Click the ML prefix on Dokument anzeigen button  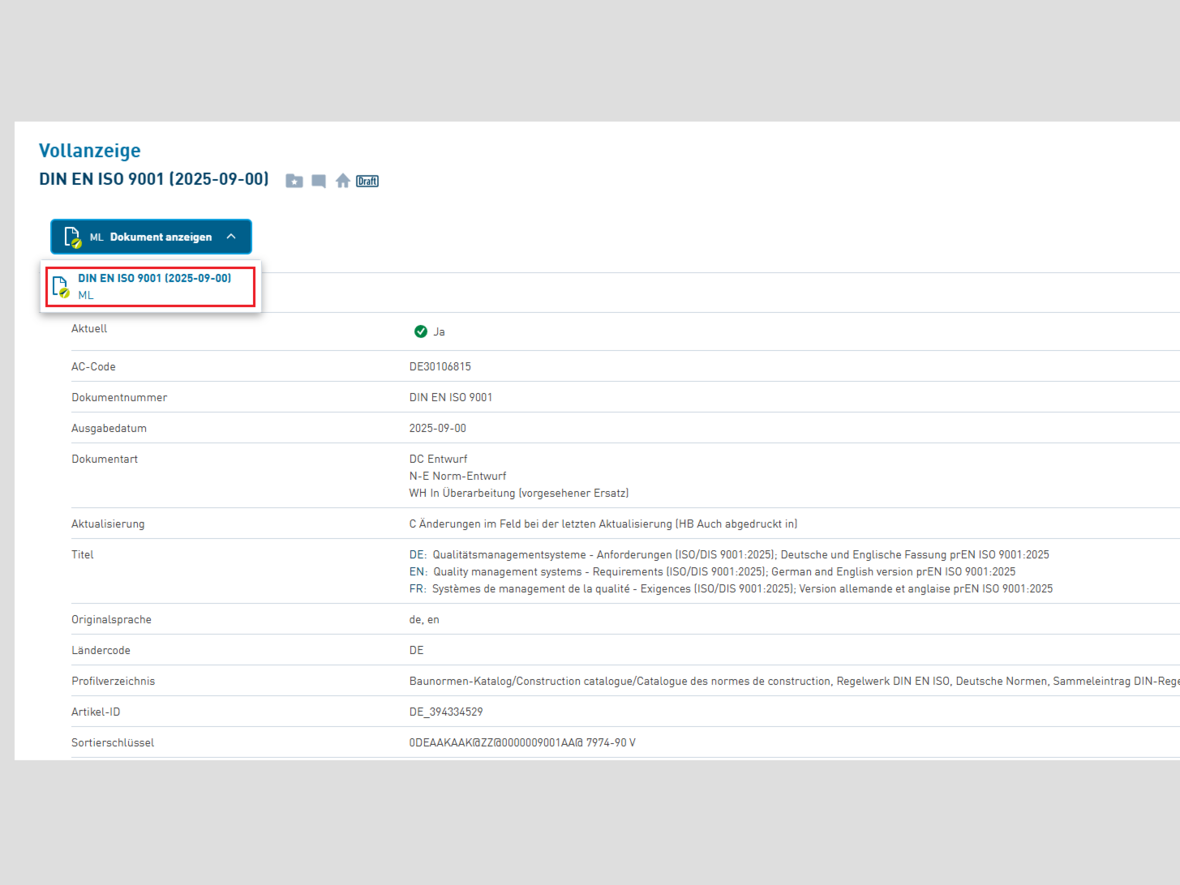point(96,237)
